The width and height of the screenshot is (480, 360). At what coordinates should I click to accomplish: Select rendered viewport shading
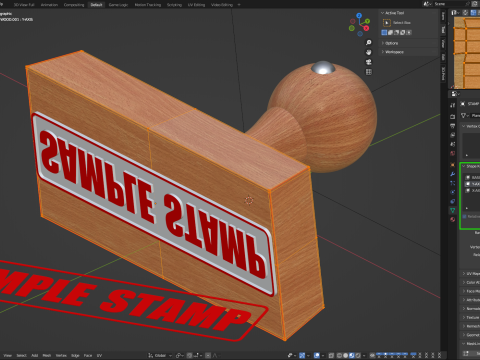358,355
